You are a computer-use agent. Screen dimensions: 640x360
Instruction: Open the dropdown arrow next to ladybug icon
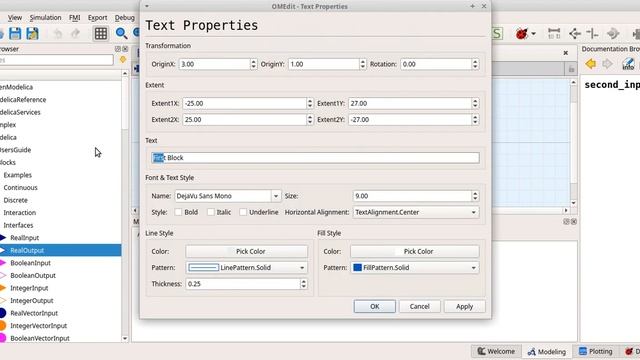533,34
